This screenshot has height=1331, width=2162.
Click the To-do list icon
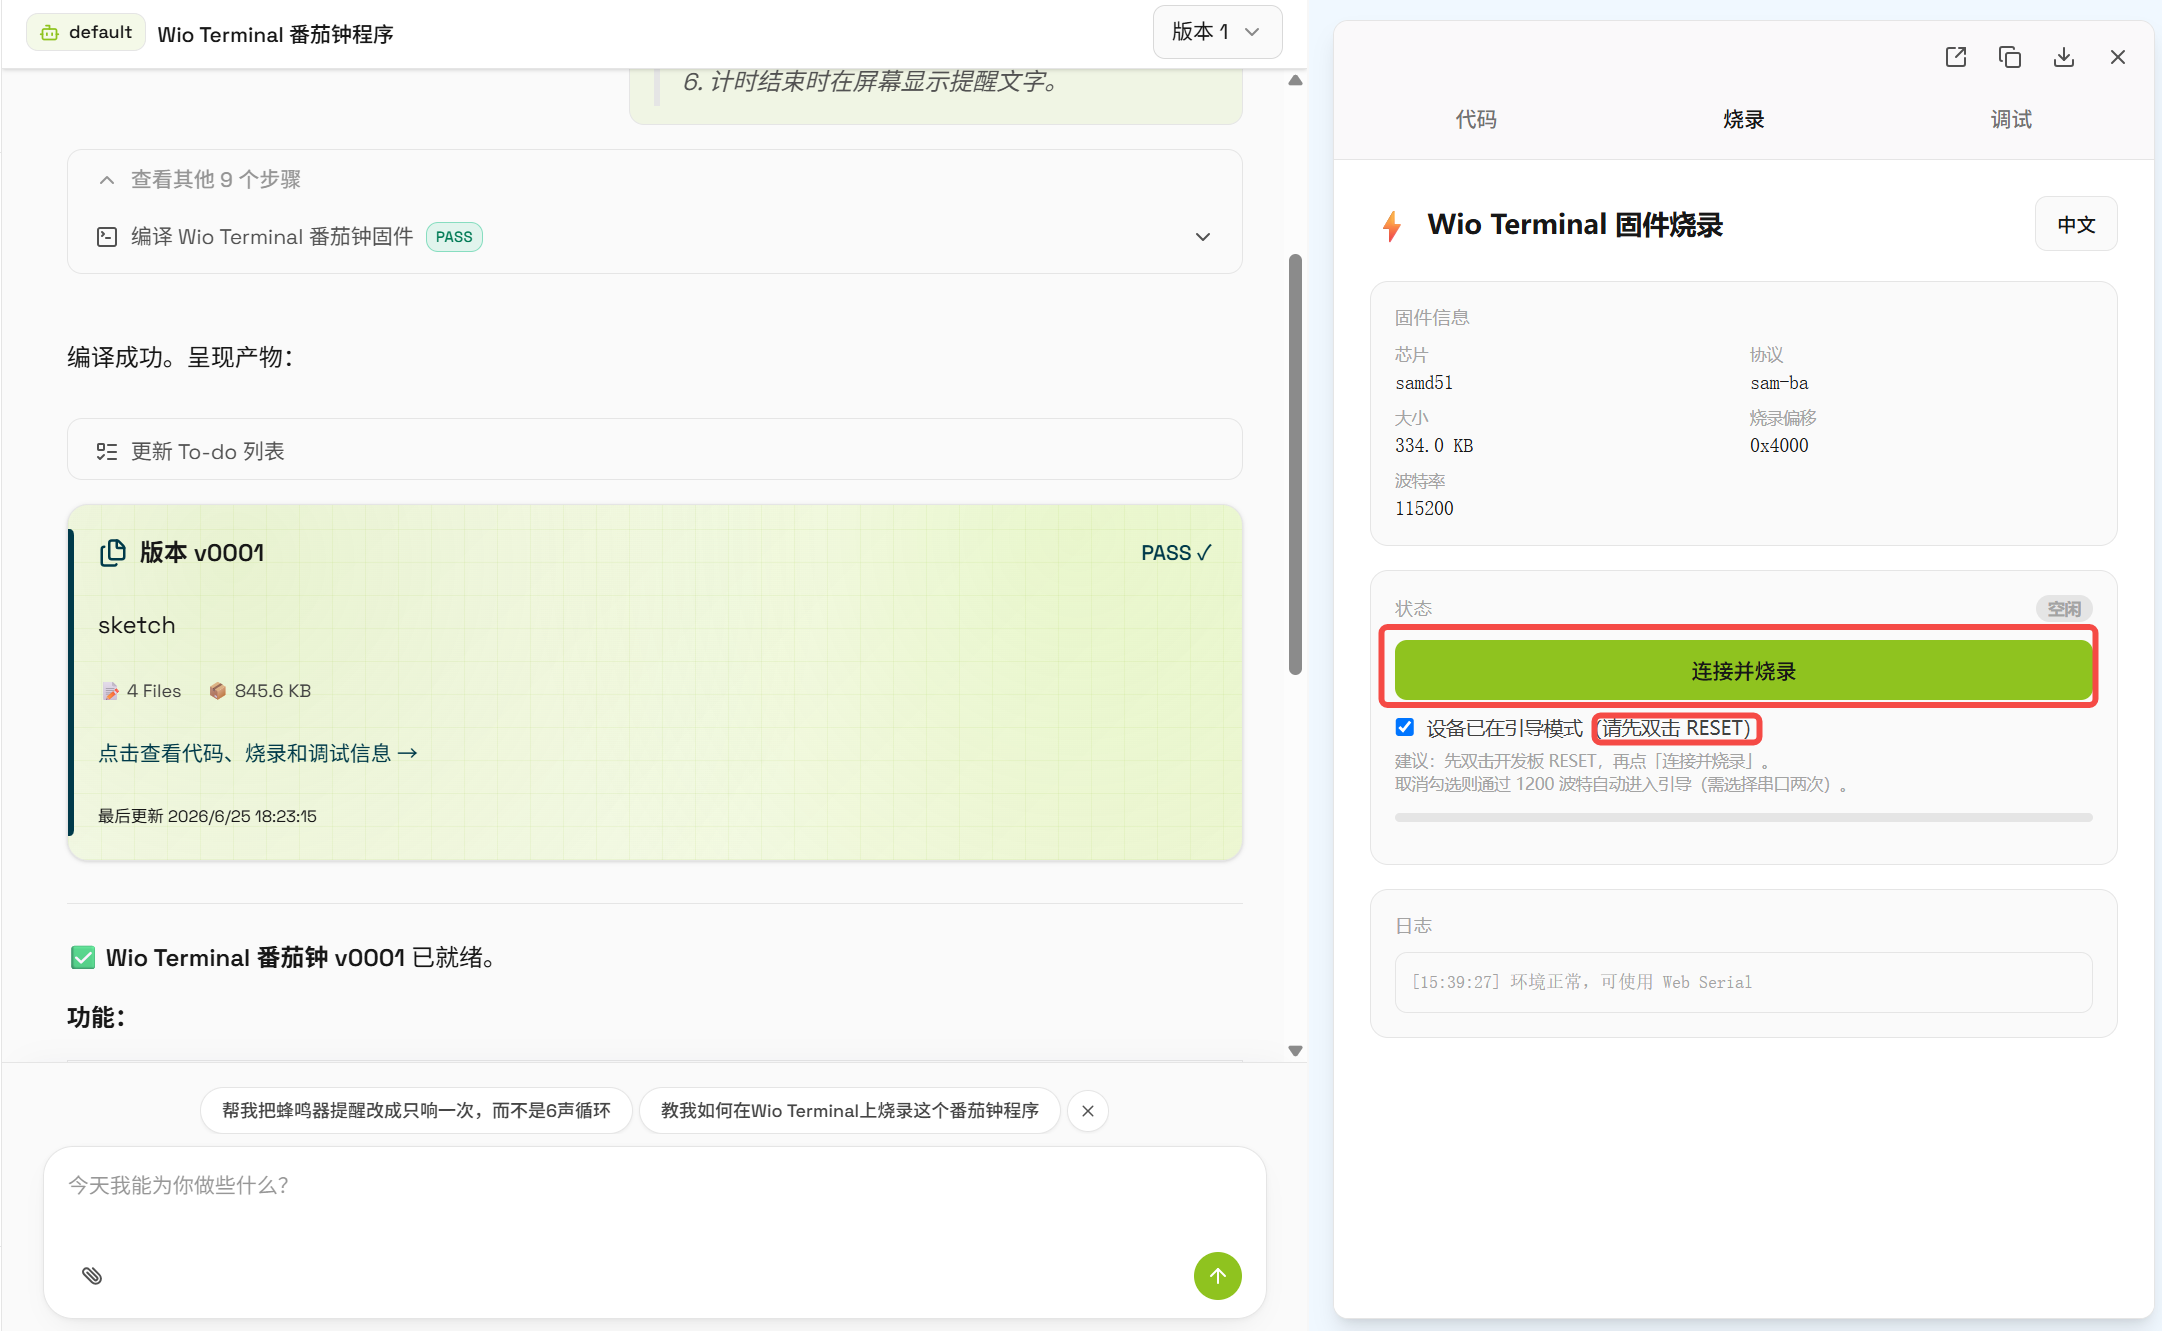(x=107, y=451)
